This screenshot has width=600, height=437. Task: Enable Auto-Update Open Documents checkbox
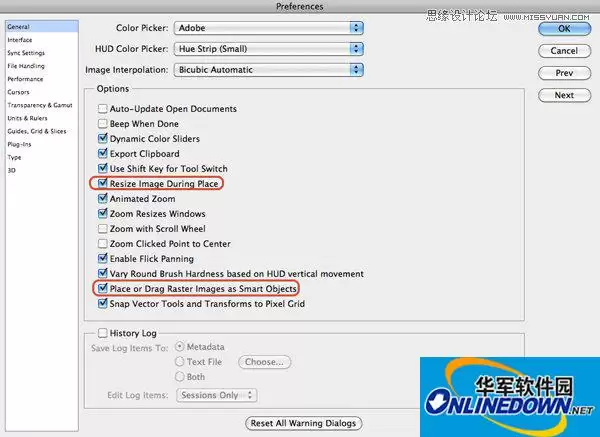click(x=103, y=109)
